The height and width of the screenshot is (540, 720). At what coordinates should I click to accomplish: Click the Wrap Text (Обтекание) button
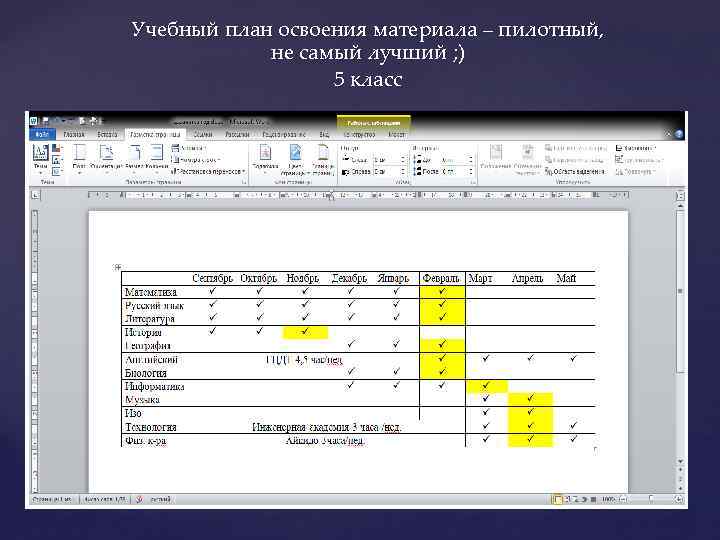[x=528, y=158]
